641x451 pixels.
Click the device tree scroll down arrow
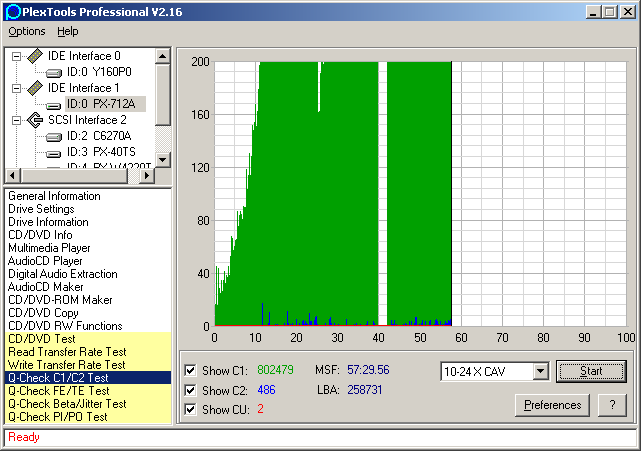163,159
